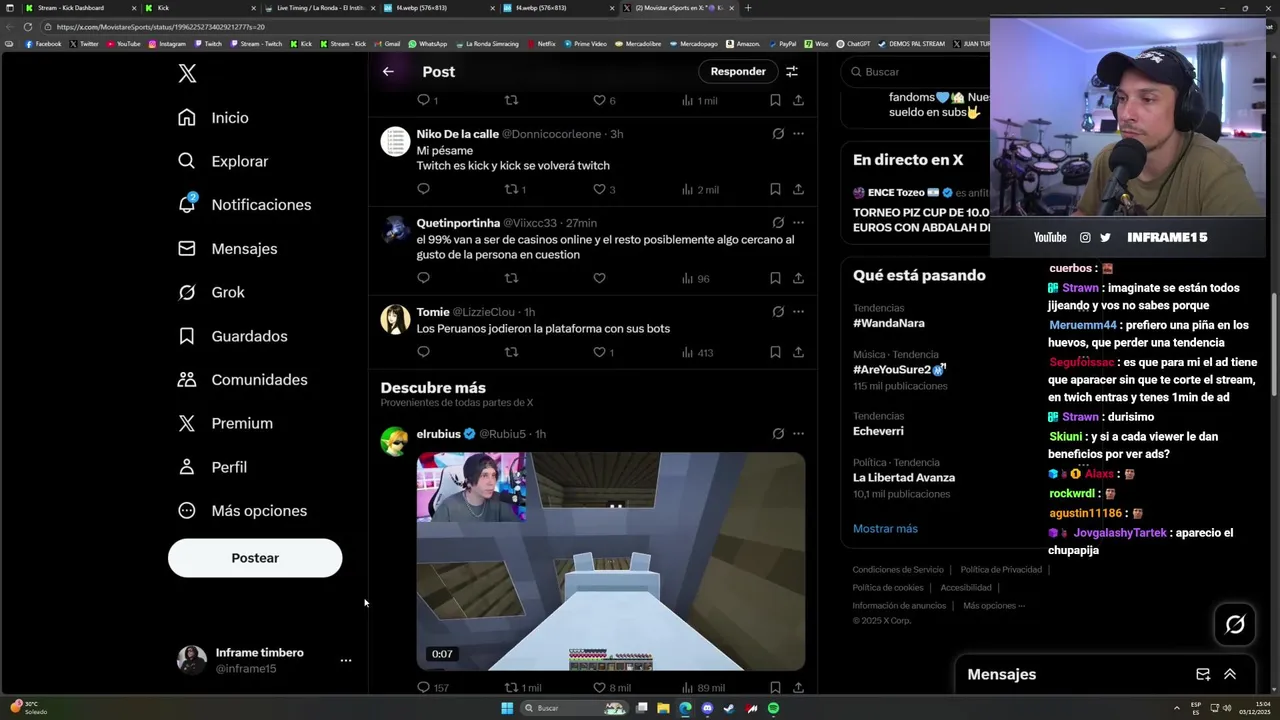Open new browser tab plus button

click(x=748, y=8)
